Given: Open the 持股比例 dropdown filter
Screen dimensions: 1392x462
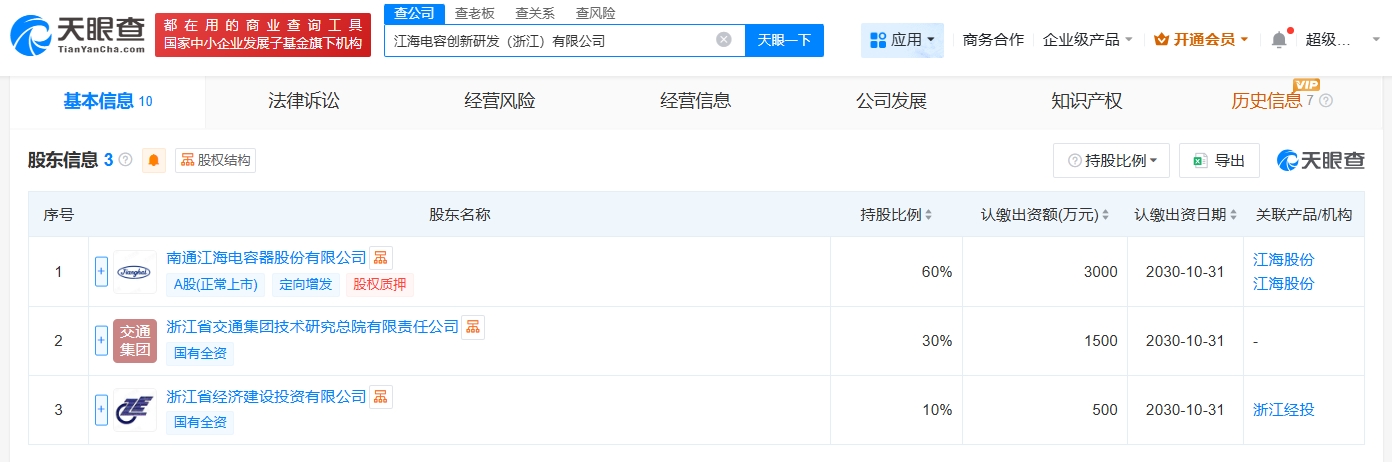Looking at the screenshot, I should 1111,160.
